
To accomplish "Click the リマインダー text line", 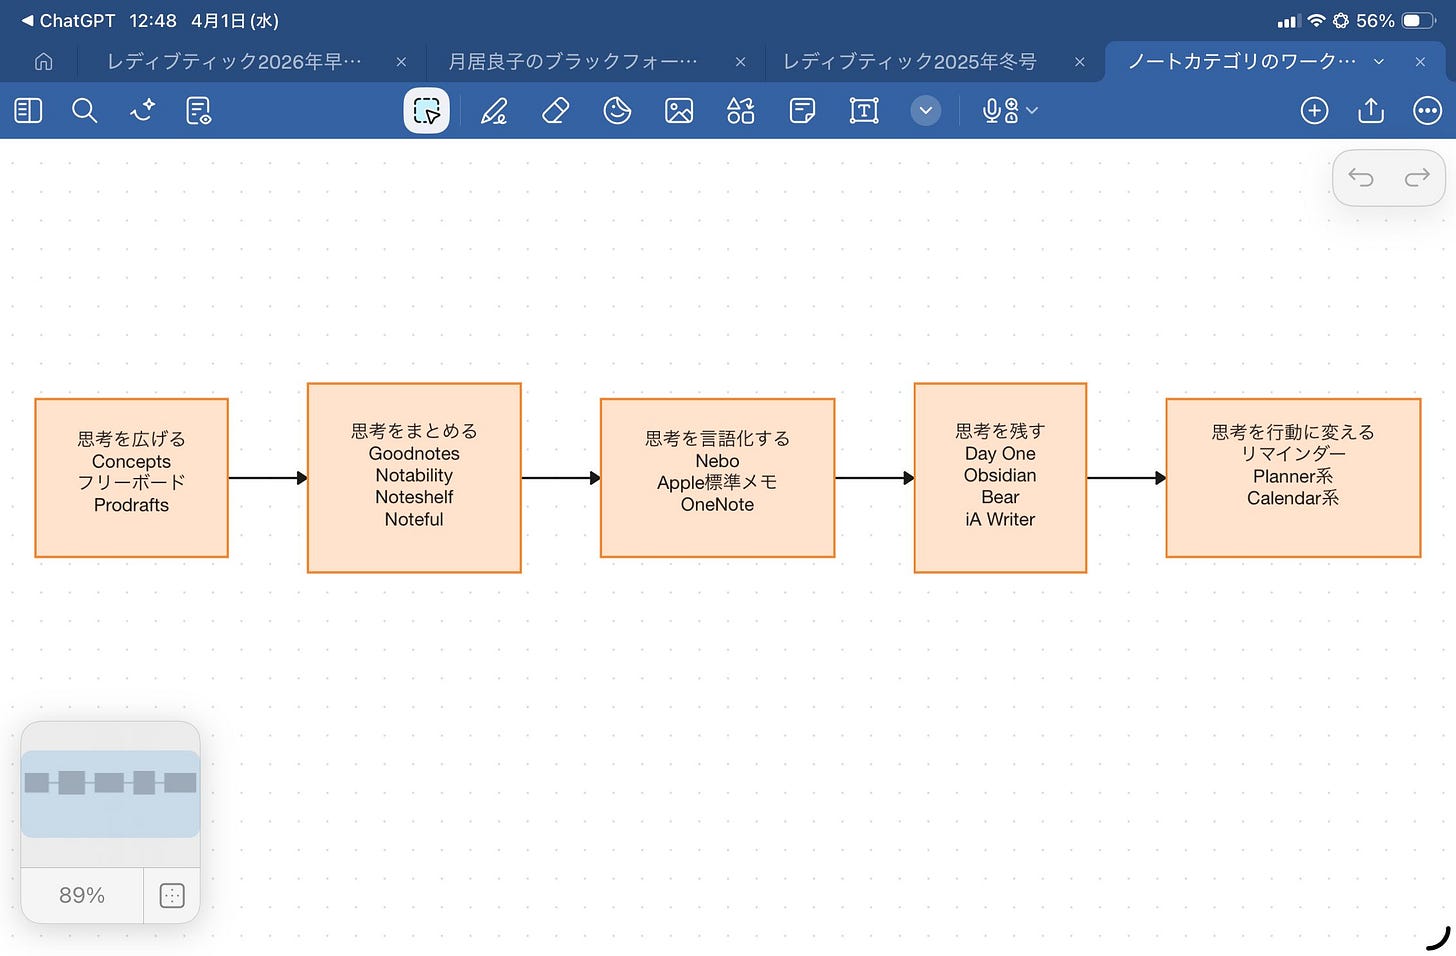I will coord(1293,454).
